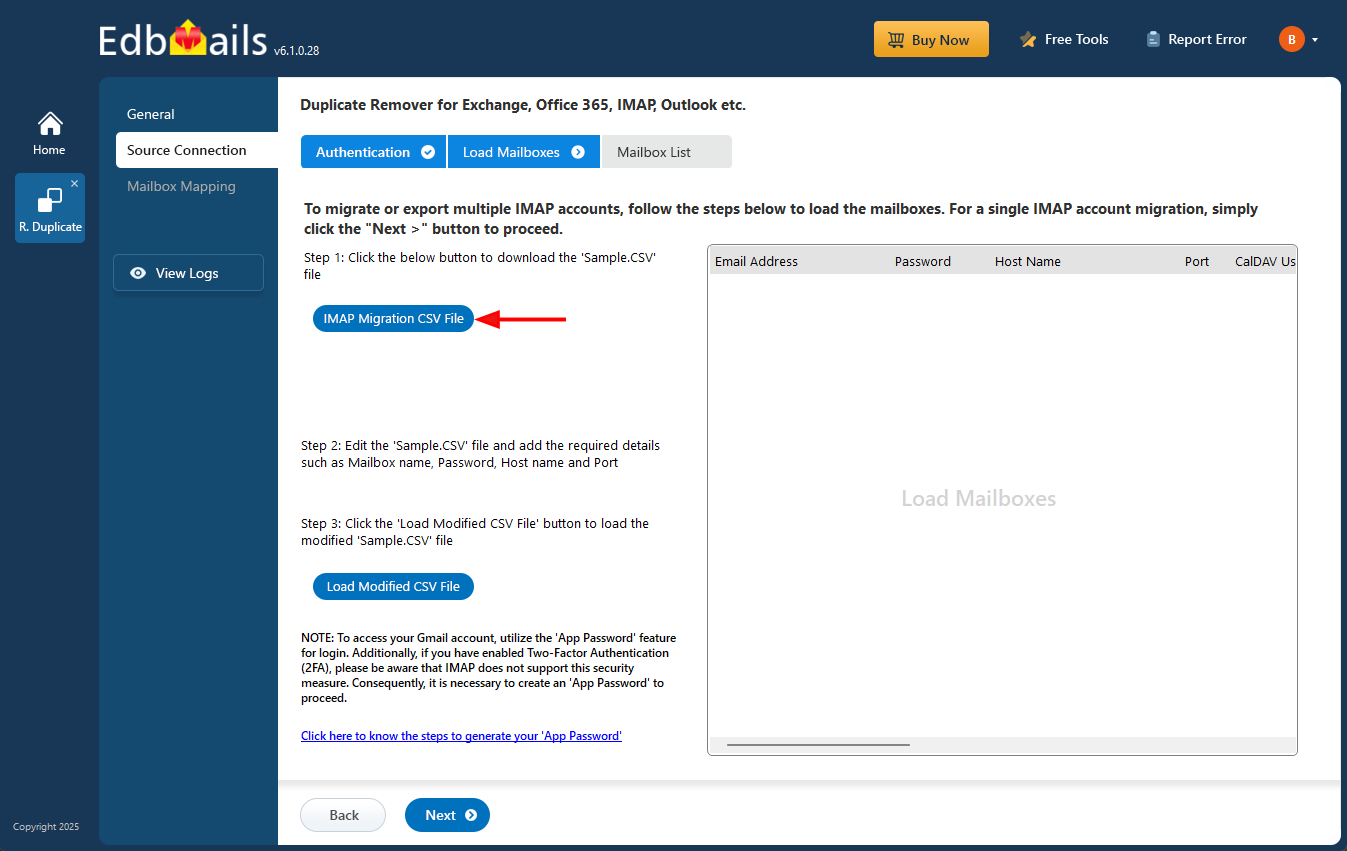Screen dimensions: 1347x851
Task: Close the R. Duplicate tab
Action: click(74, 184)
